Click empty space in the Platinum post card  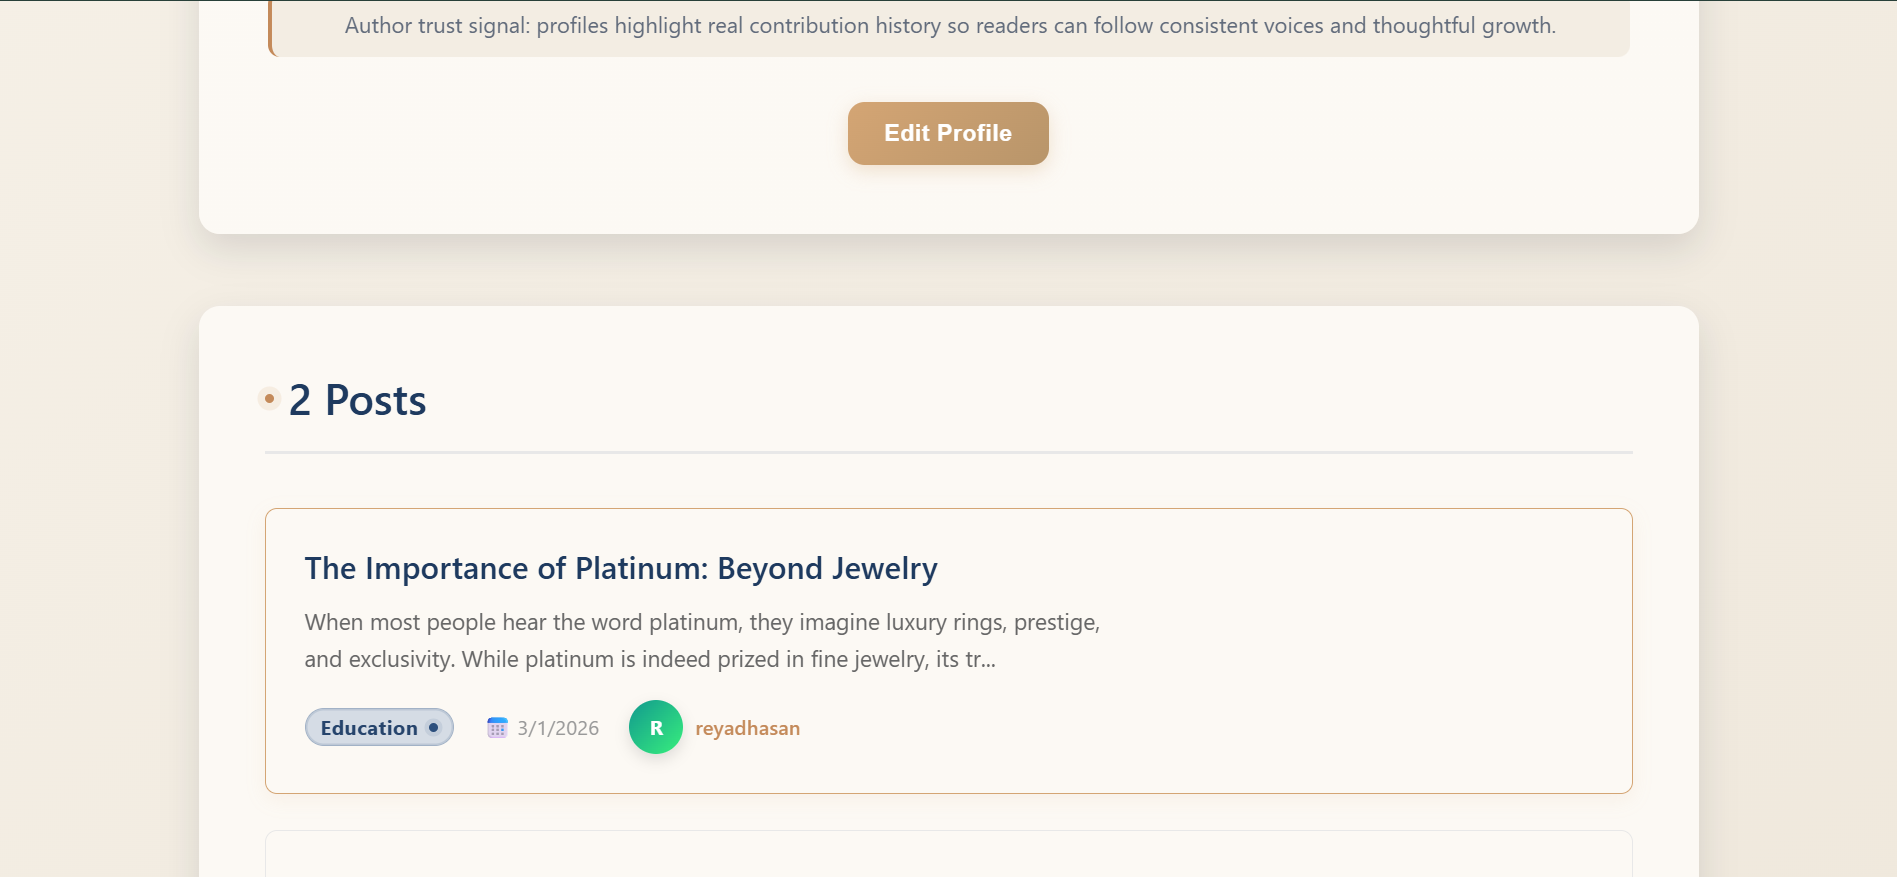pos(1350,650)
